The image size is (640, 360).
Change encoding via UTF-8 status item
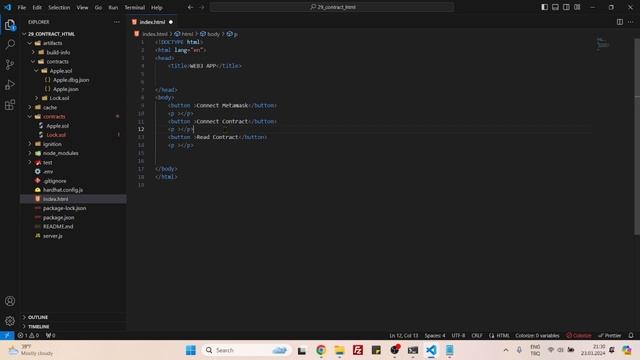coord(458,336)
